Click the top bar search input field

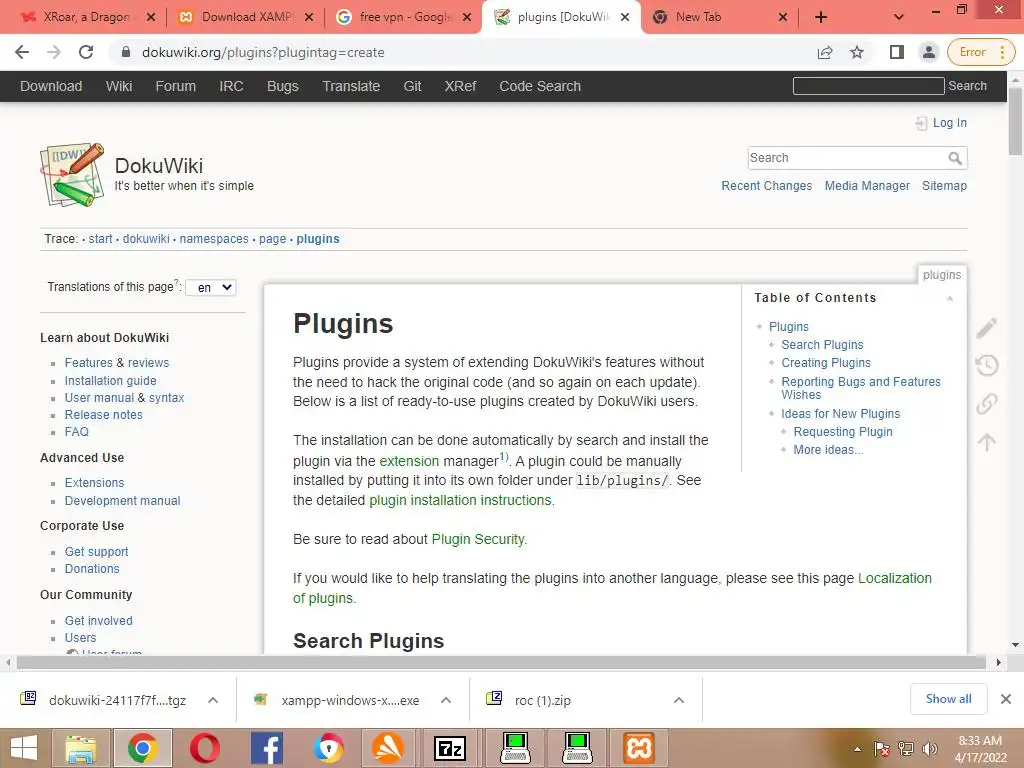click(868, 86)
